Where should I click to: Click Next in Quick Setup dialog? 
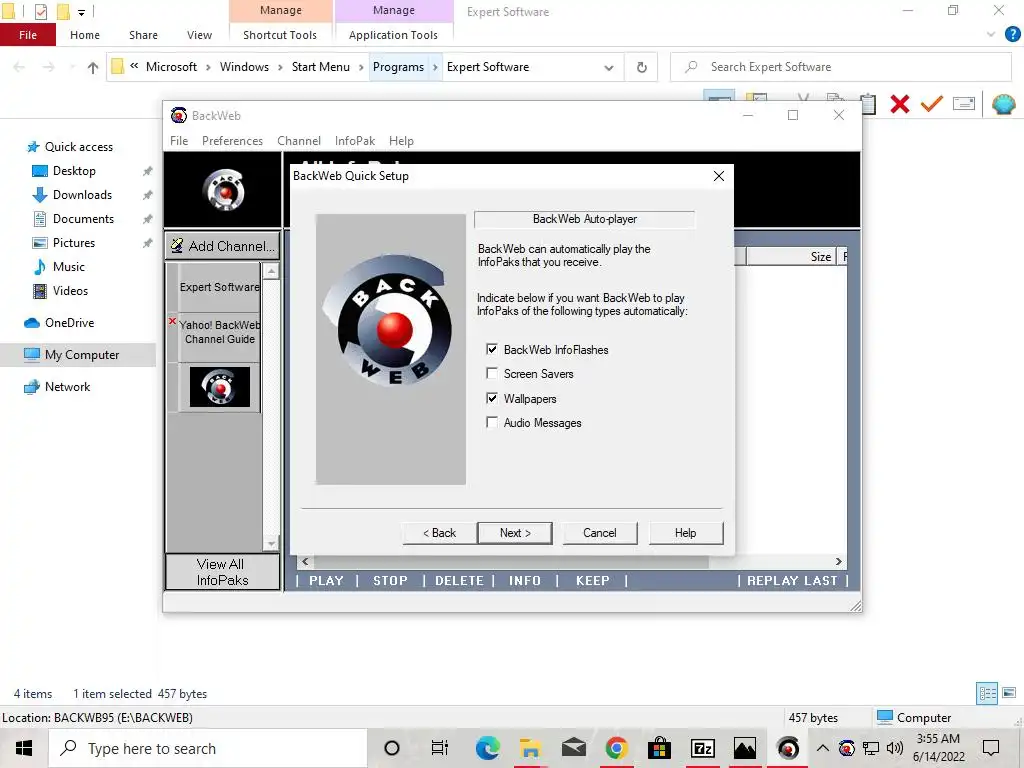pyautogui.click(x=515, y=533)
